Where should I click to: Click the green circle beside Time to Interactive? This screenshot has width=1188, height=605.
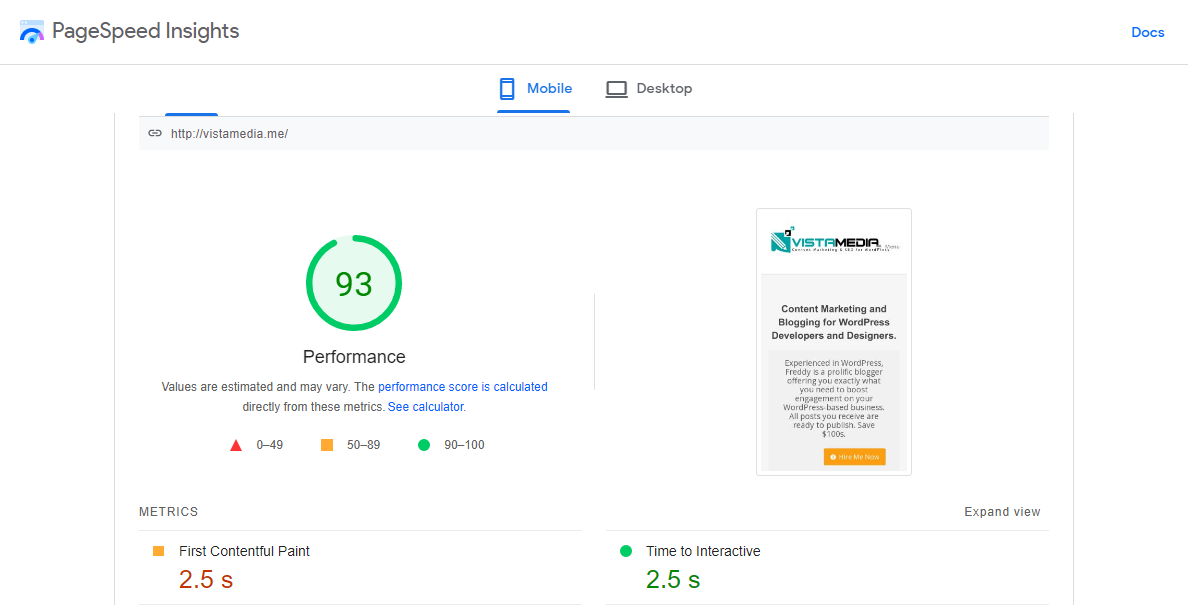coord(625,551)
